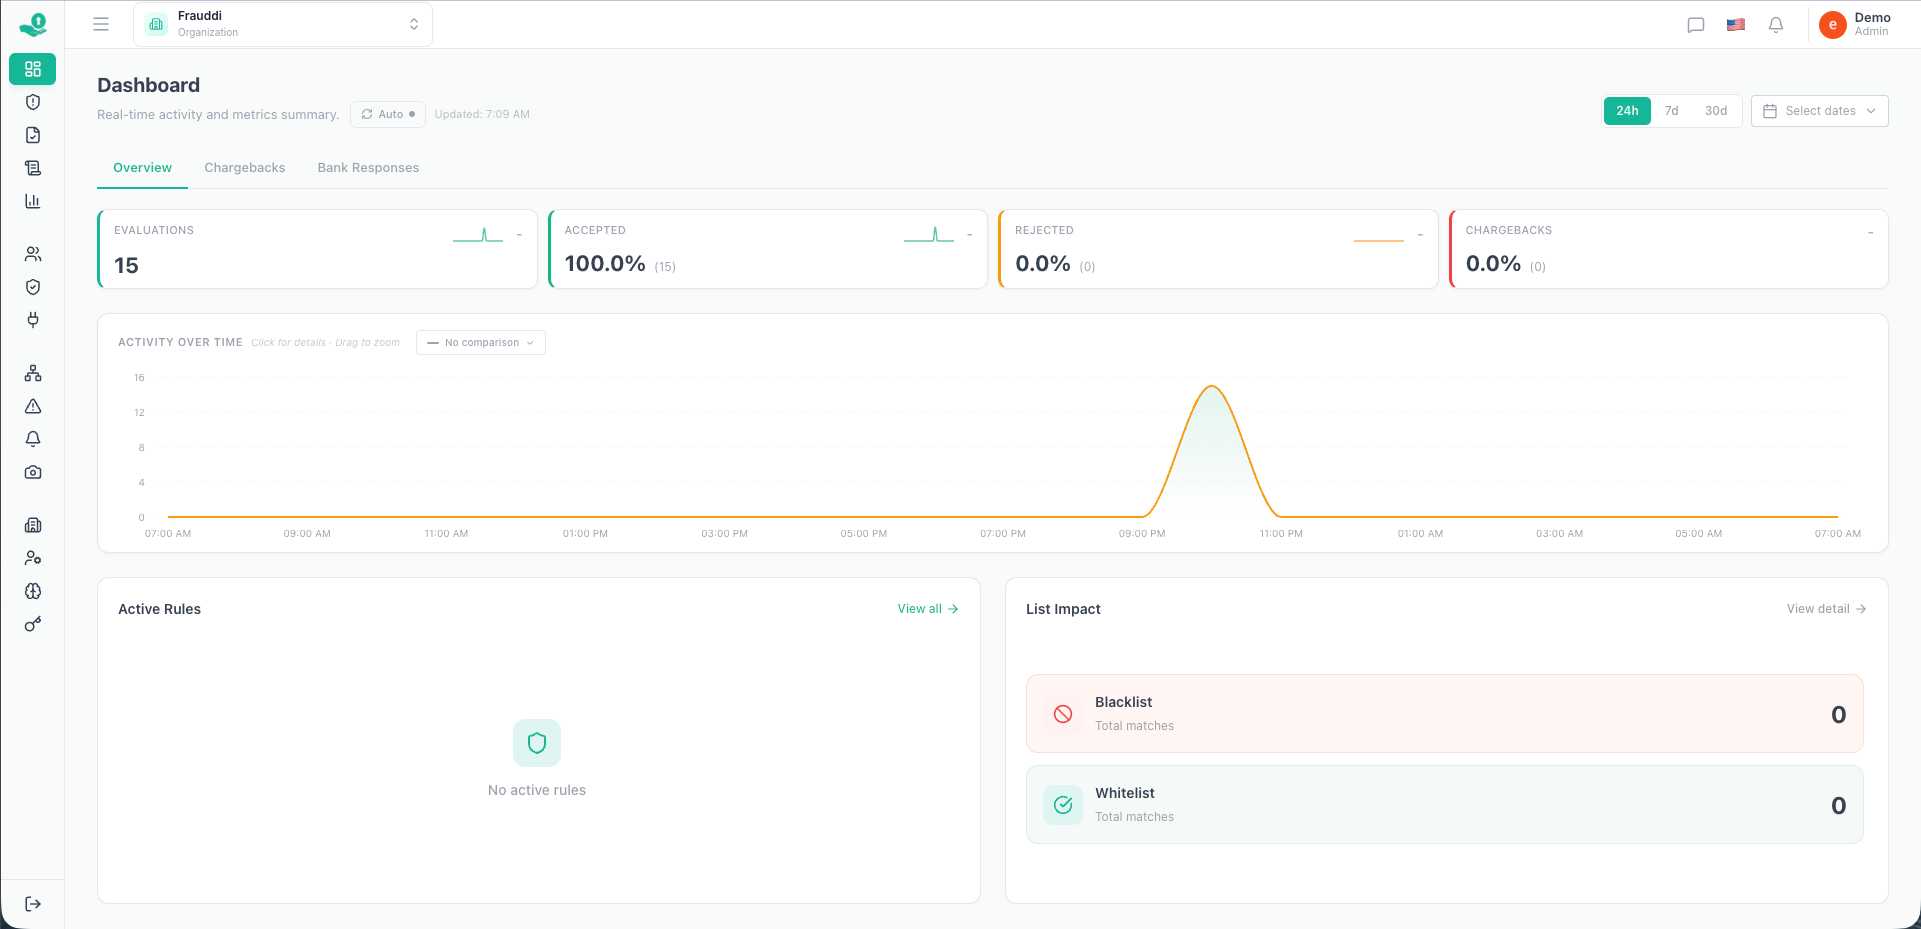The image size is (1921, 929).
Task: Expand the Frauddi organization switcher
Action: point(282,23)
